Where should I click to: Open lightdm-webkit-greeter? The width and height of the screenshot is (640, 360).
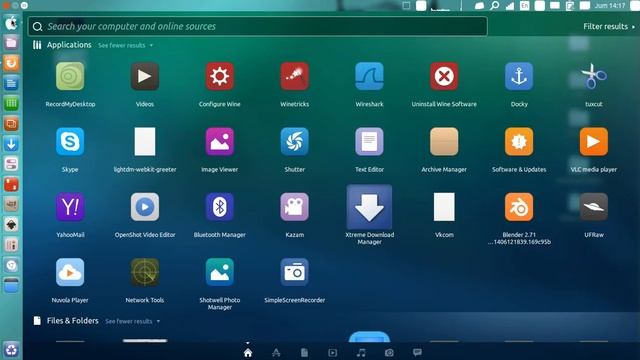pos(145,142)
